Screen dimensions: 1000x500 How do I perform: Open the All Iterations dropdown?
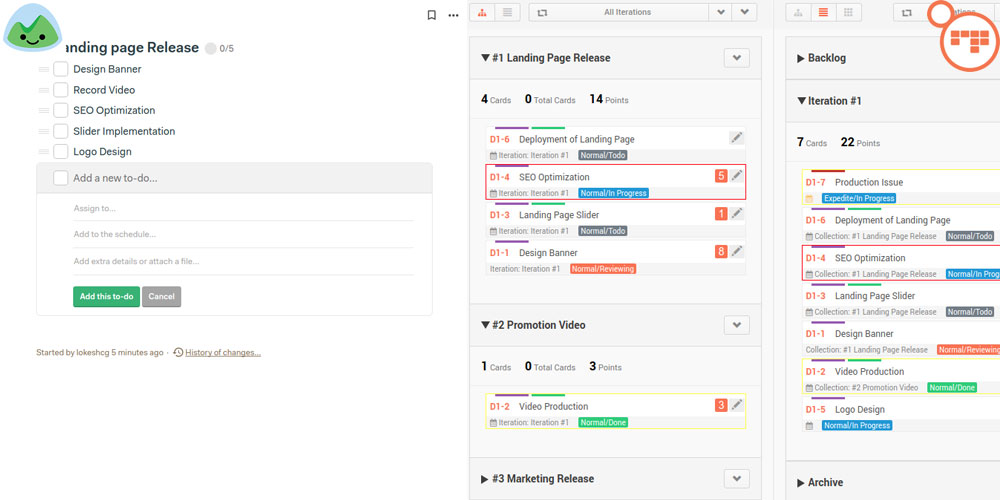click(x=720, y=13)
